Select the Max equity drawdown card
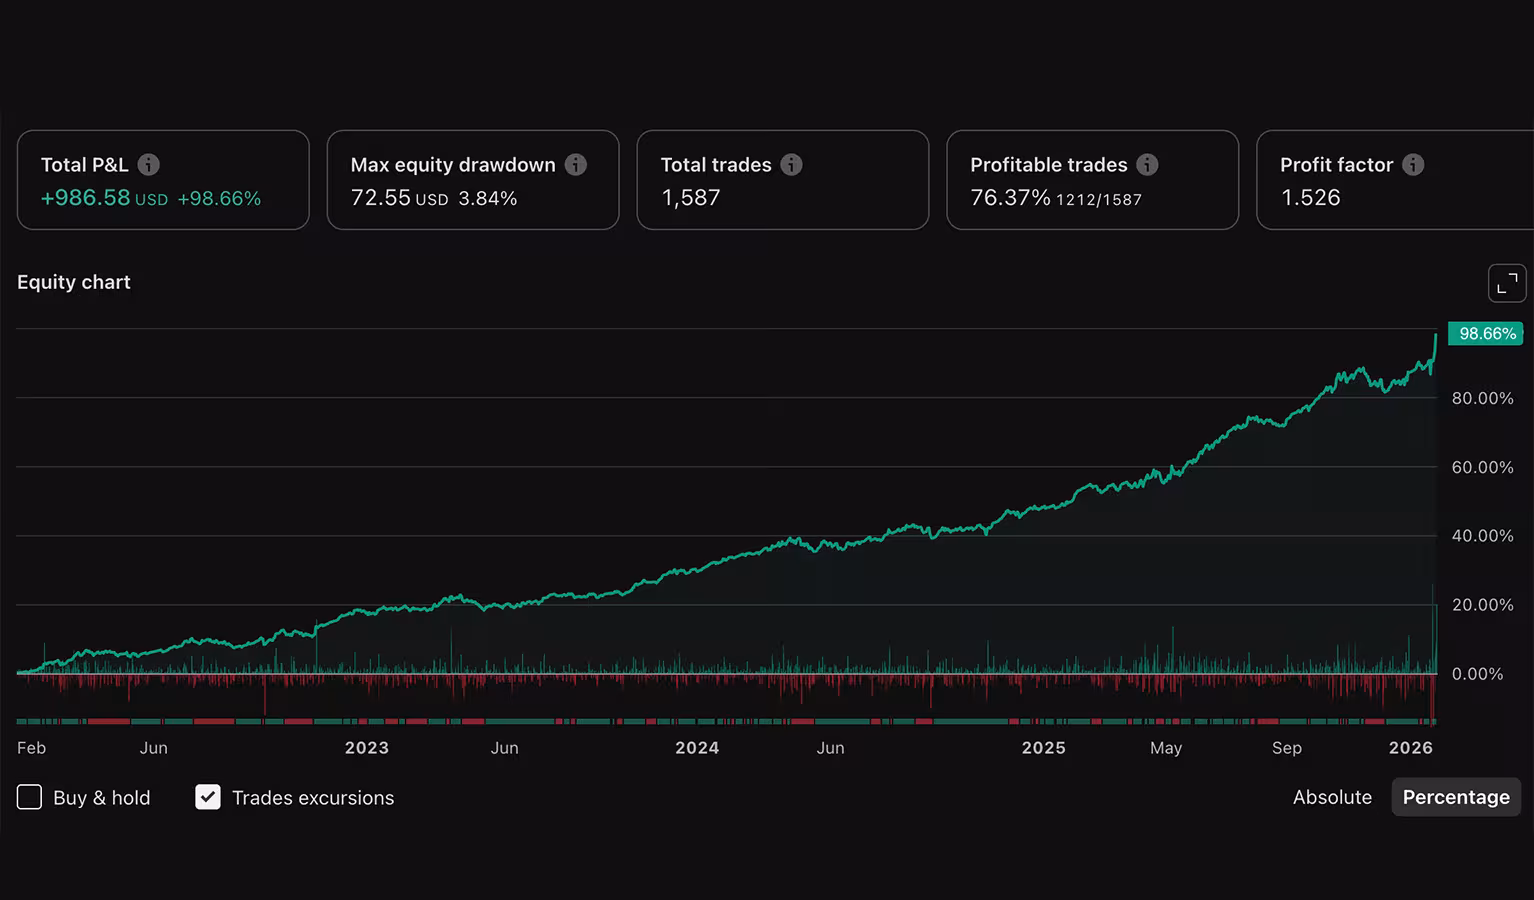Image resolution: width=1534 pixels, height=900 pixels. (x=472, y=180)
